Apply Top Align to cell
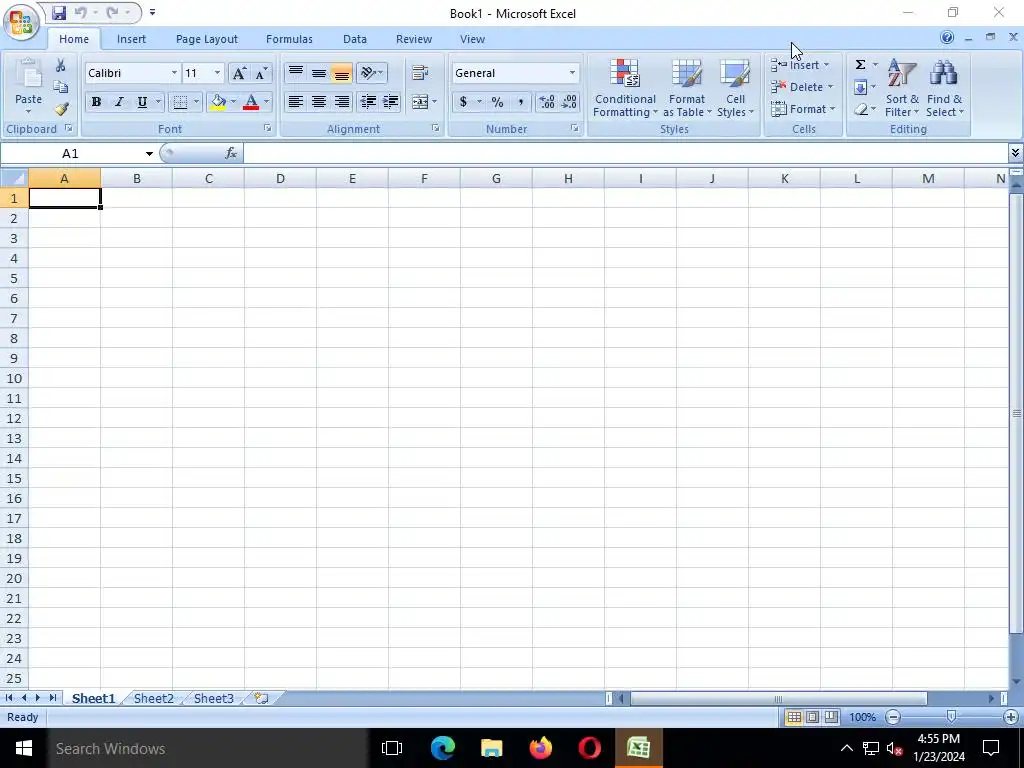This screenshot has width=1024, height=768. pos(296,72)
